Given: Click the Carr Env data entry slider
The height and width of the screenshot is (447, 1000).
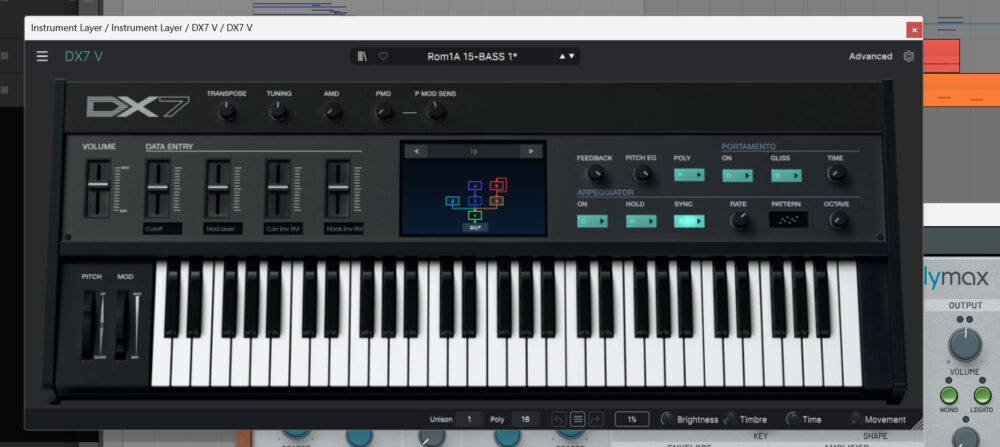Looking at the screenshot, I should click(x=278, y=187).
